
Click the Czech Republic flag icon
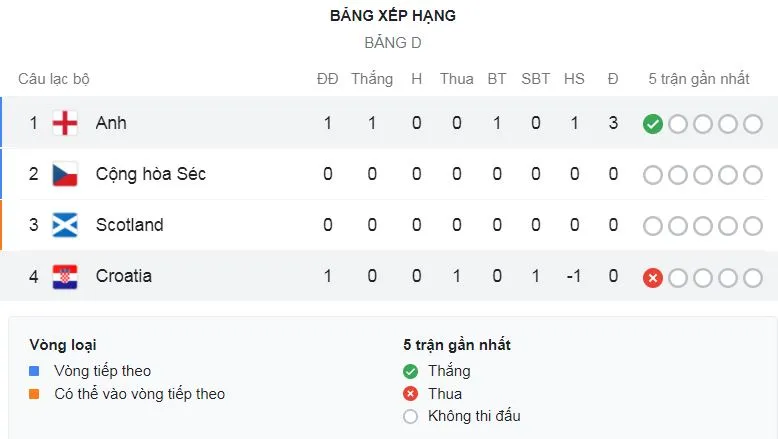coord(65,174)
